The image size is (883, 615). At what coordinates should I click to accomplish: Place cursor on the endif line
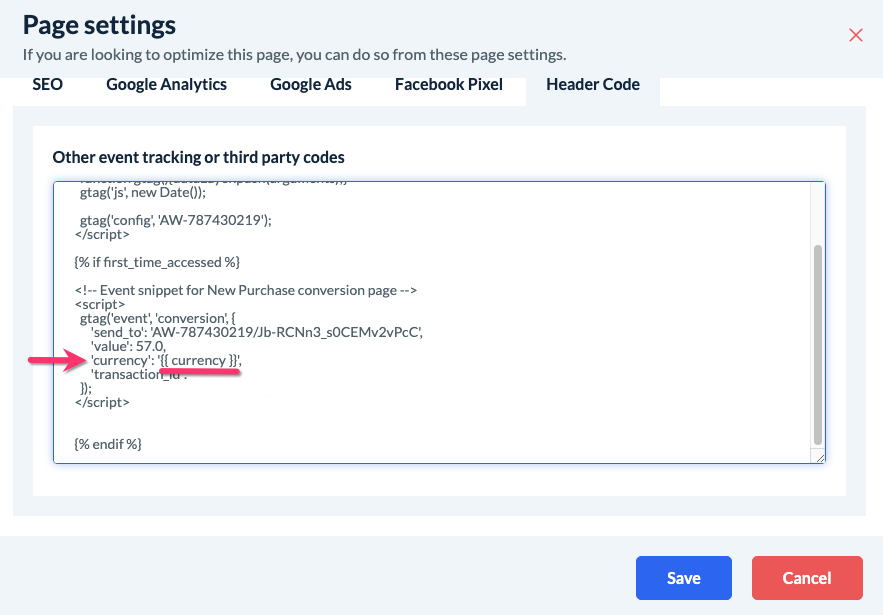[x=108, y=443]
